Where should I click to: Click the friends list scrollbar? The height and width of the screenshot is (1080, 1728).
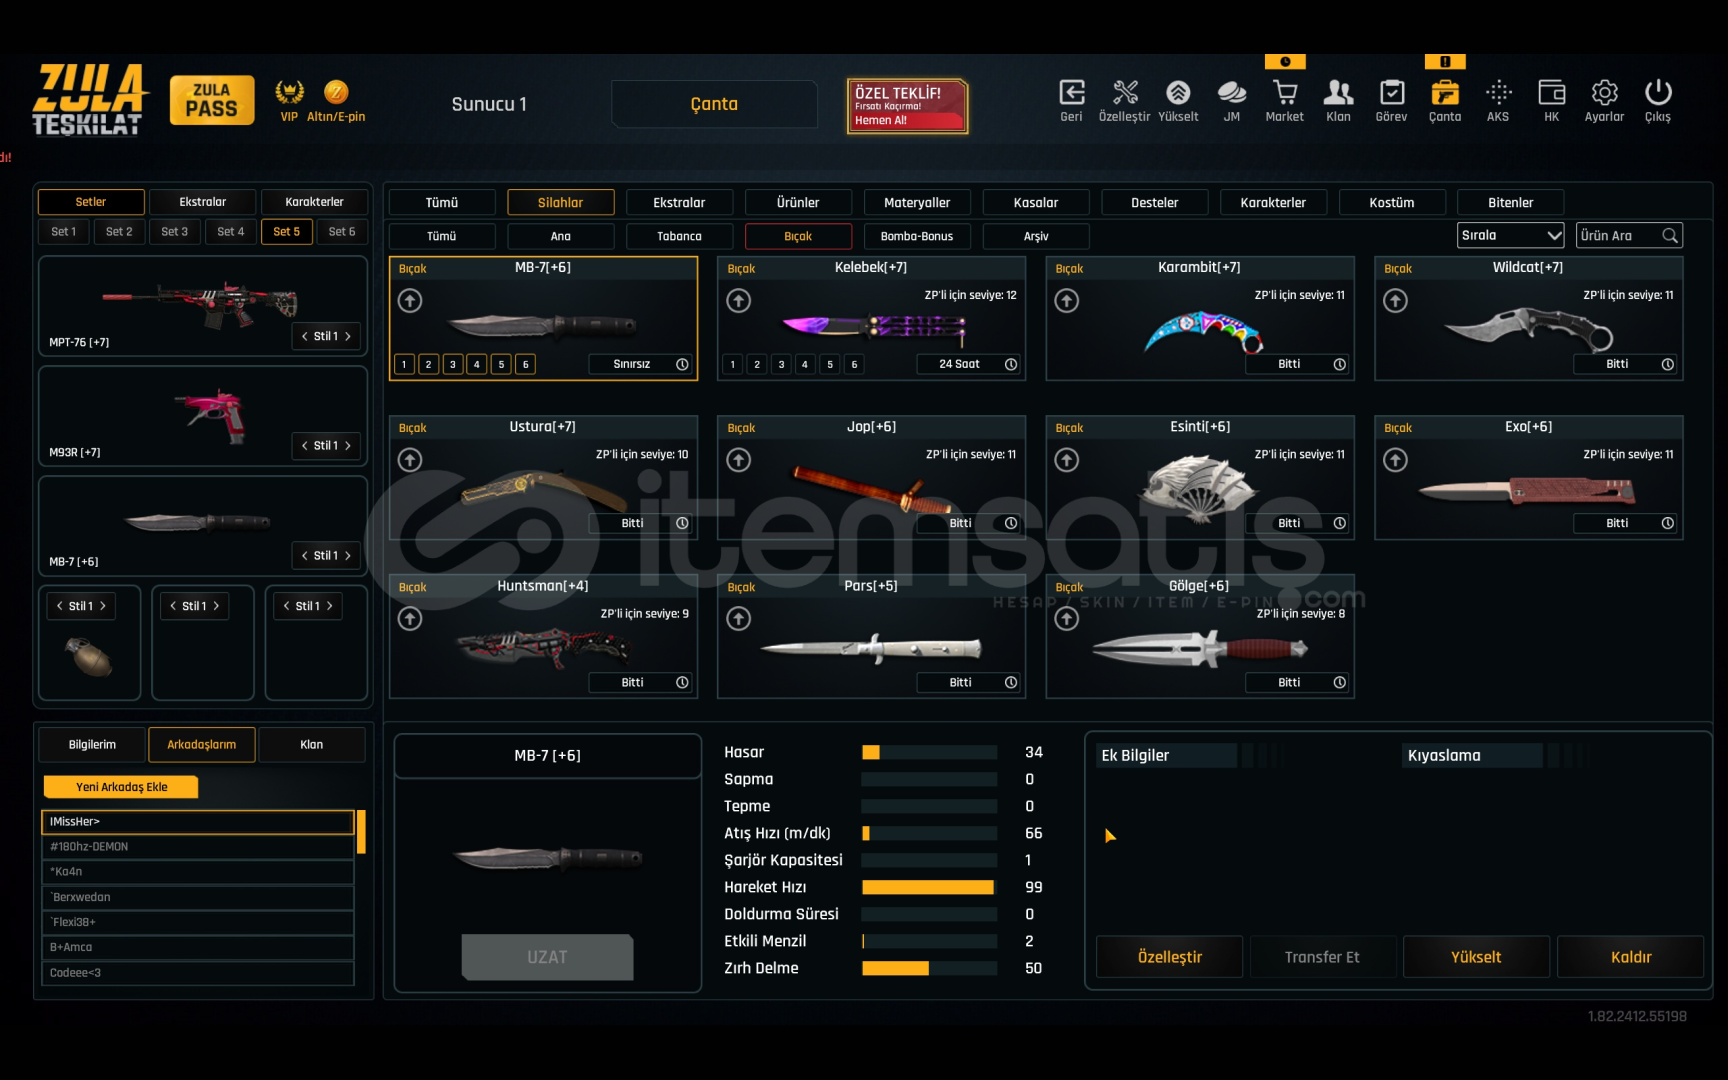pos(361,832)
